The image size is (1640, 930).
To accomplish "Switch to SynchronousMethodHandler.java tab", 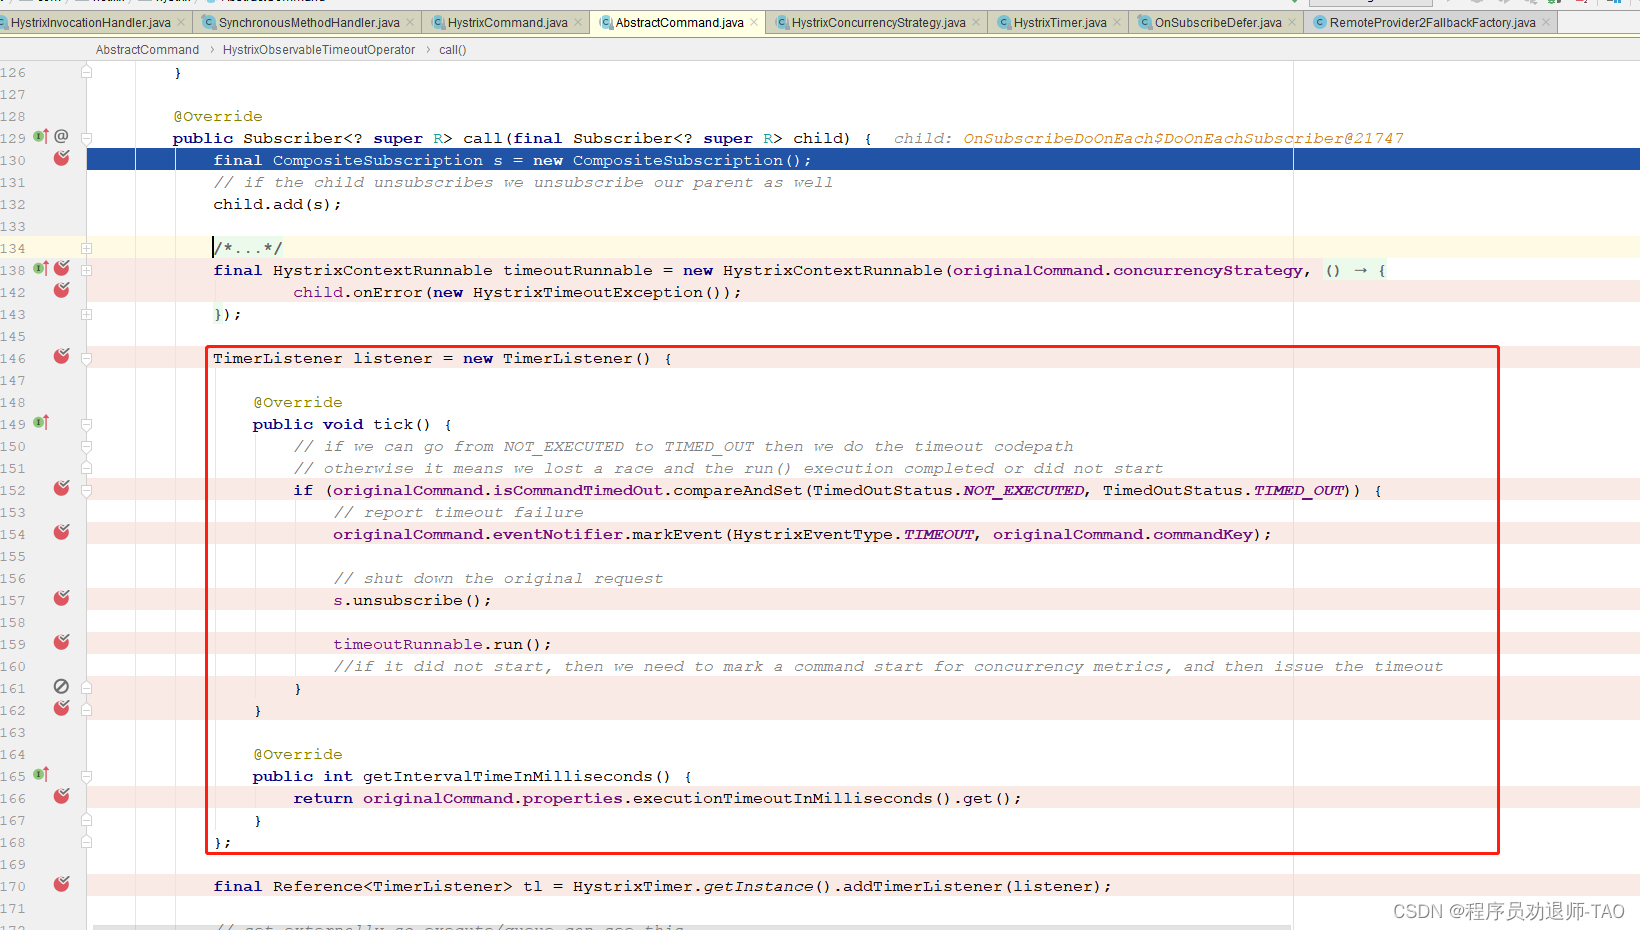I will click(x=309, y=22).
